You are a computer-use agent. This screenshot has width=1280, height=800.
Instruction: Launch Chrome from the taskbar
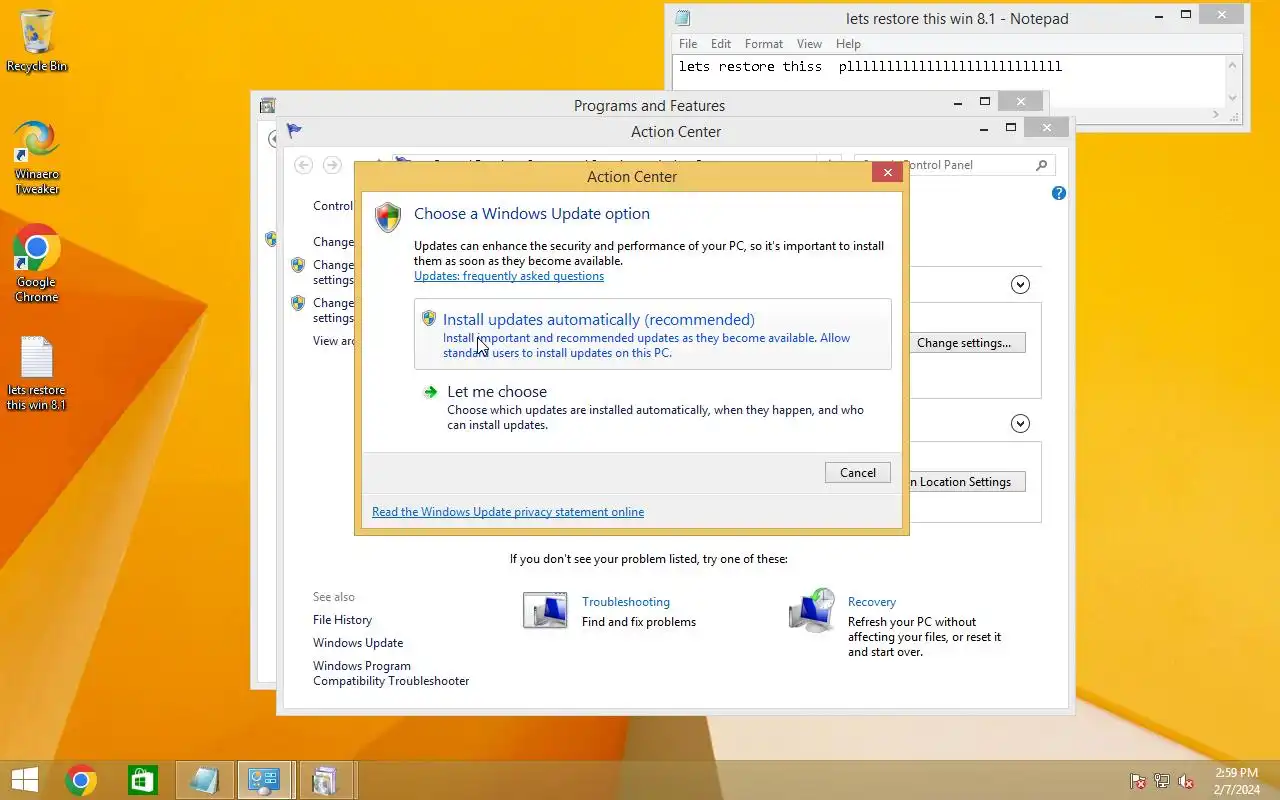click(81, 780)
